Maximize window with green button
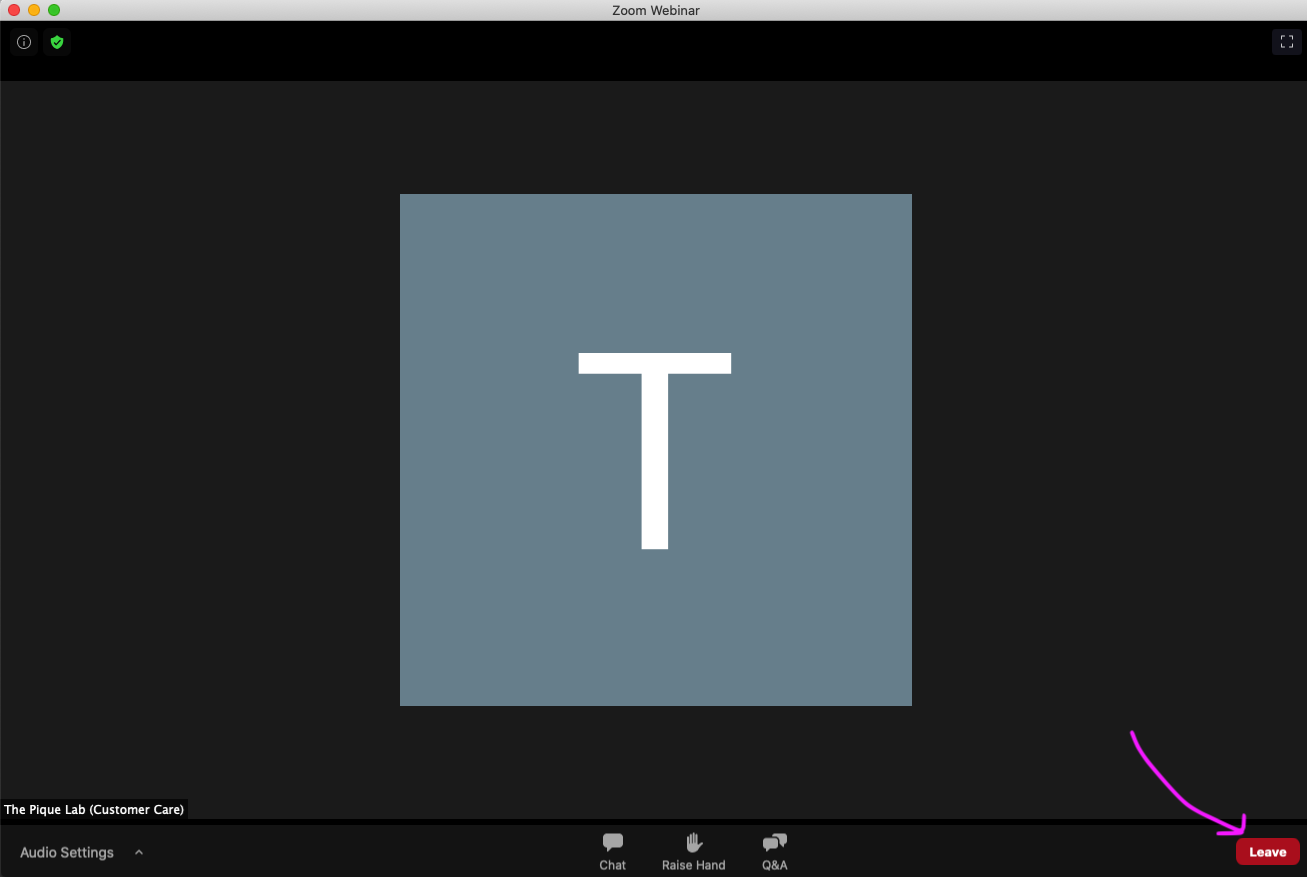Image resolution: width=1307 pixels, height=877 pixels. point(54,10)
